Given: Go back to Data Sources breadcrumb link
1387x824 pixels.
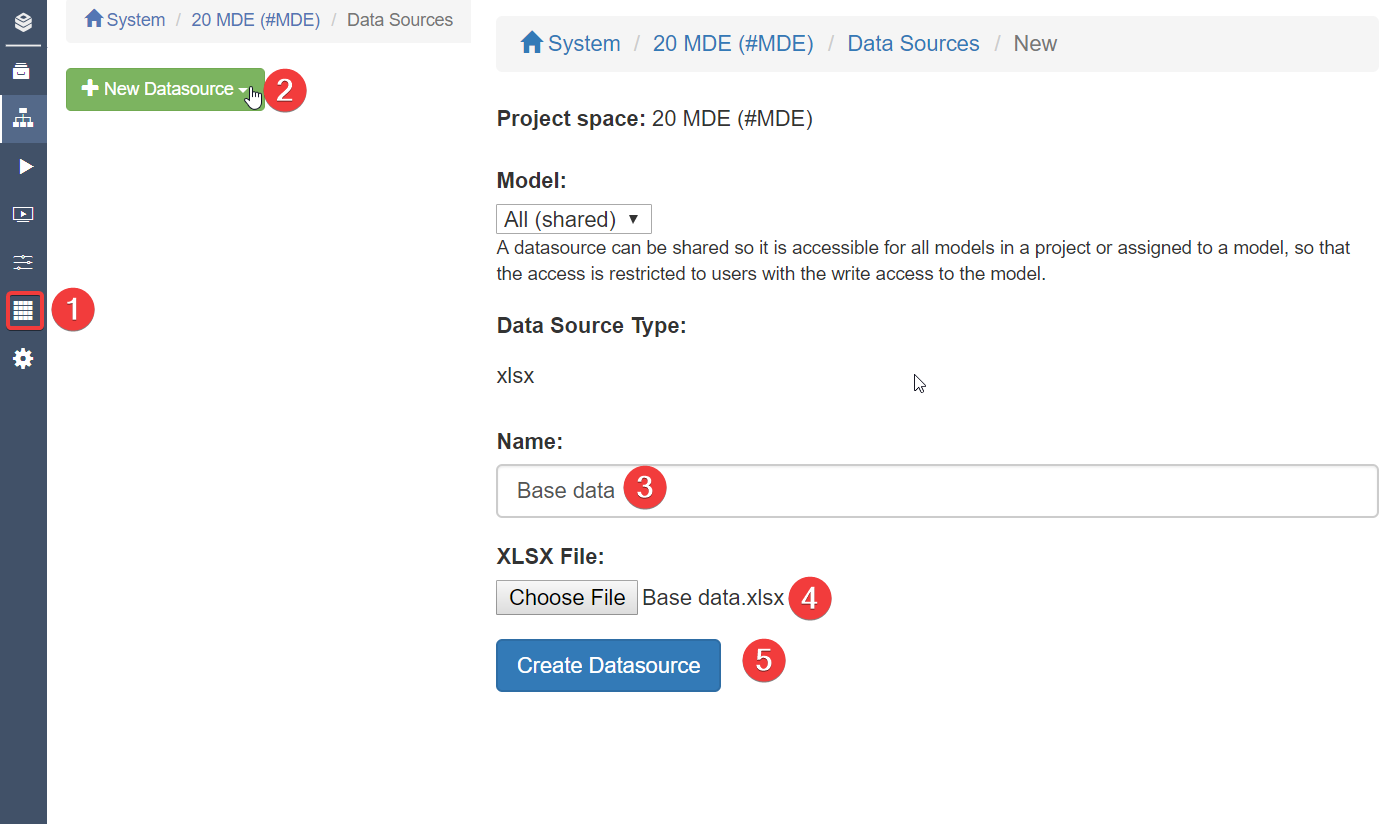Looking at the screenshot, I should pyautogui.click(x=913, y=44).
